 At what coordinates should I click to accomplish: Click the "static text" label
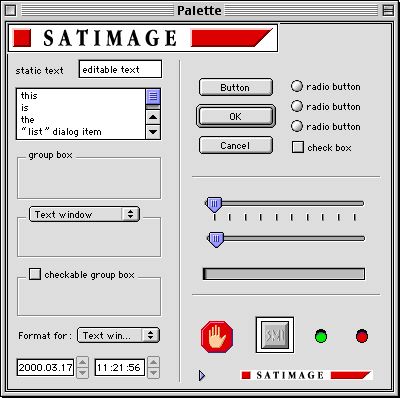[39, 71]
